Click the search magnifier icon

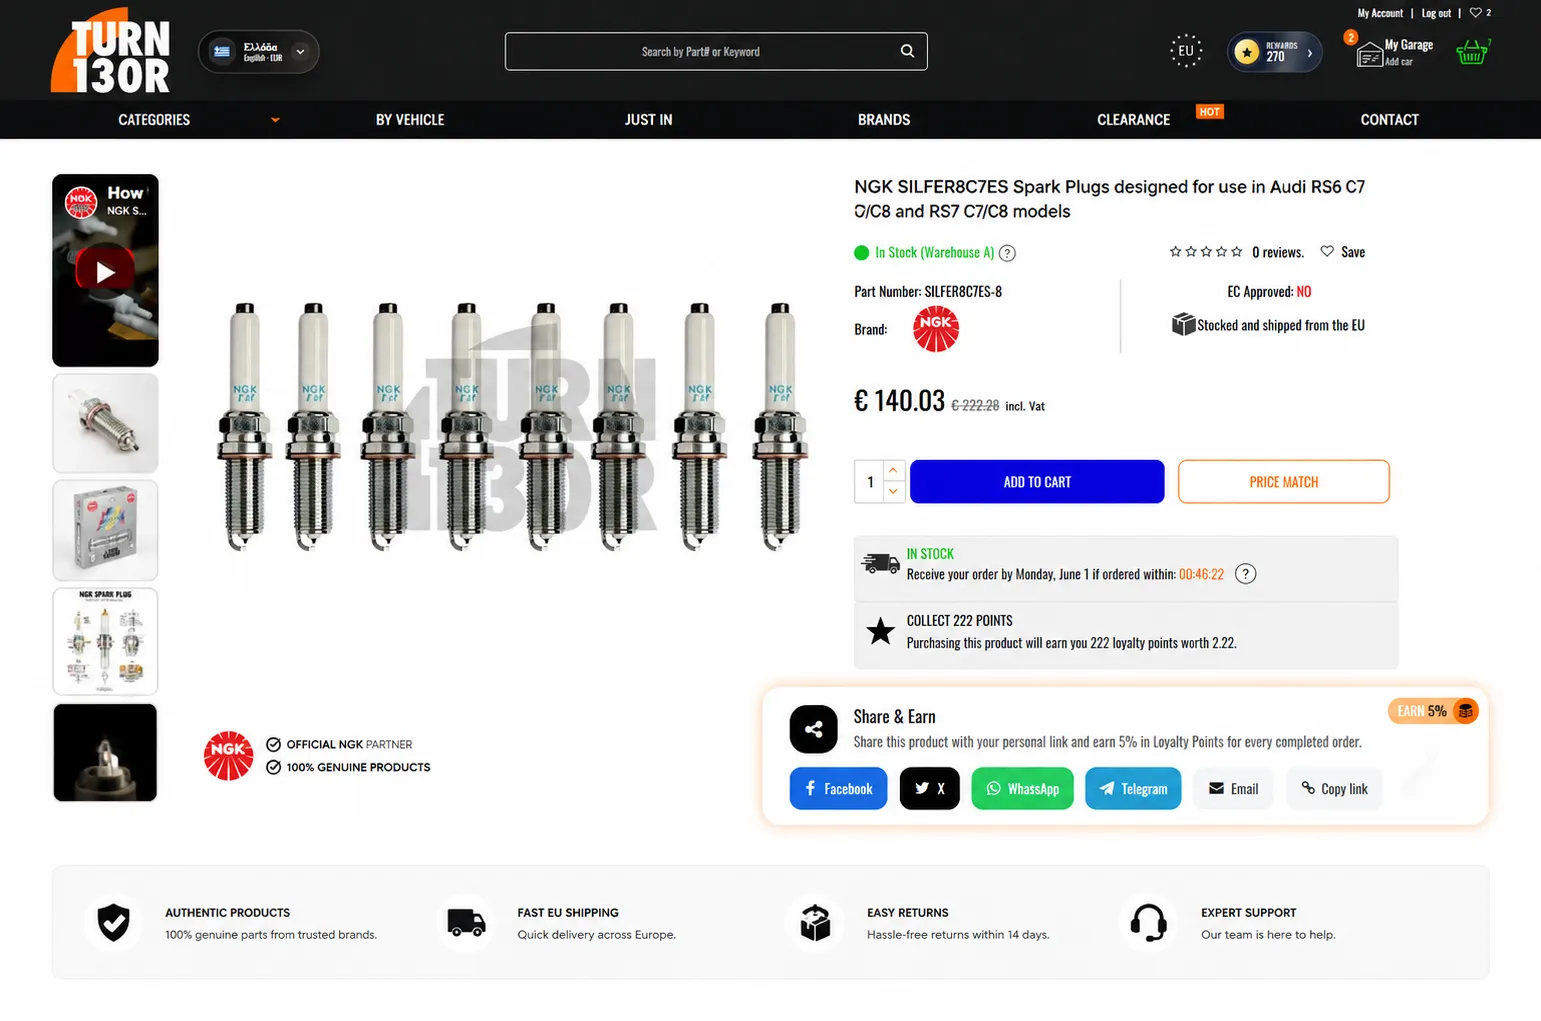click(907, 51)
